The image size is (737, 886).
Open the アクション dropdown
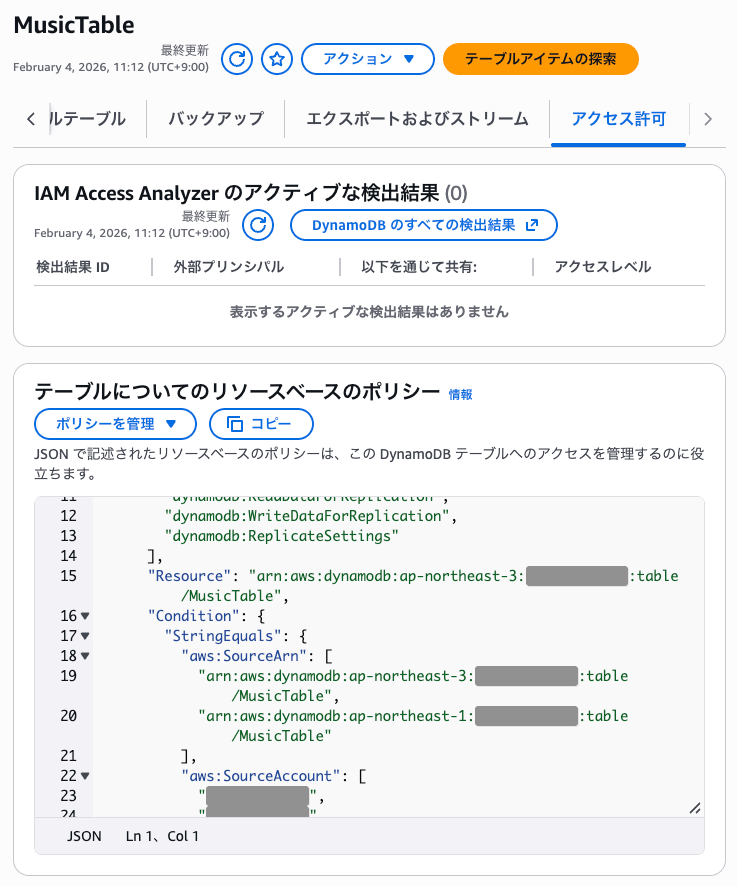coord(367,59)
